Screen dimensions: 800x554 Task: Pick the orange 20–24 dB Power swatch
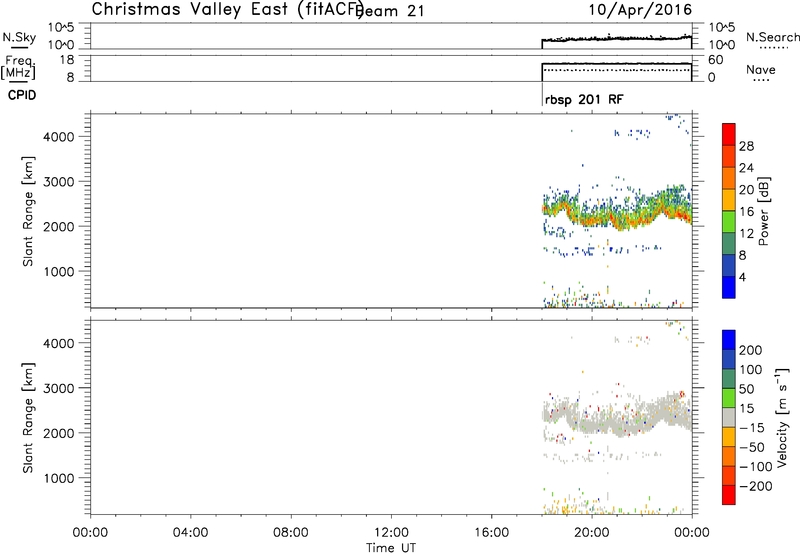(x=729, y=178)
